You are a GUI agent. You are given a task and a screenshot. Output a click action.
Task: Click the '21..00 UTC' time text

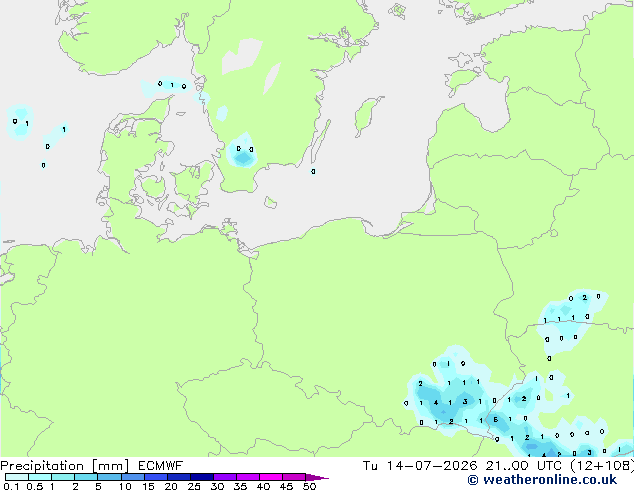(524, 466)
